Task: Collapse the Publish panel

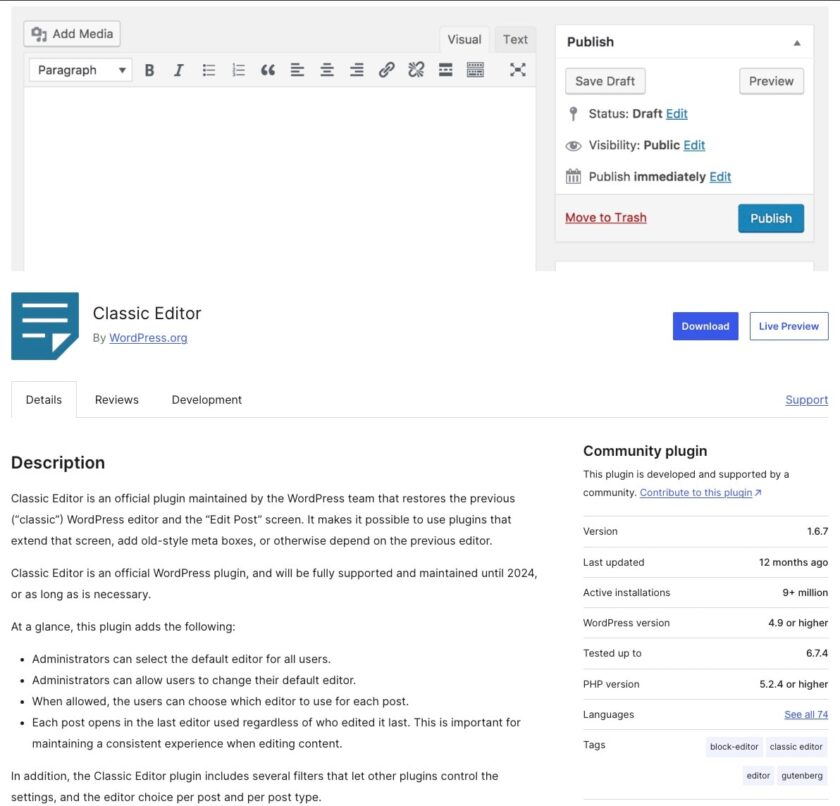Action: tap(797, 42)
